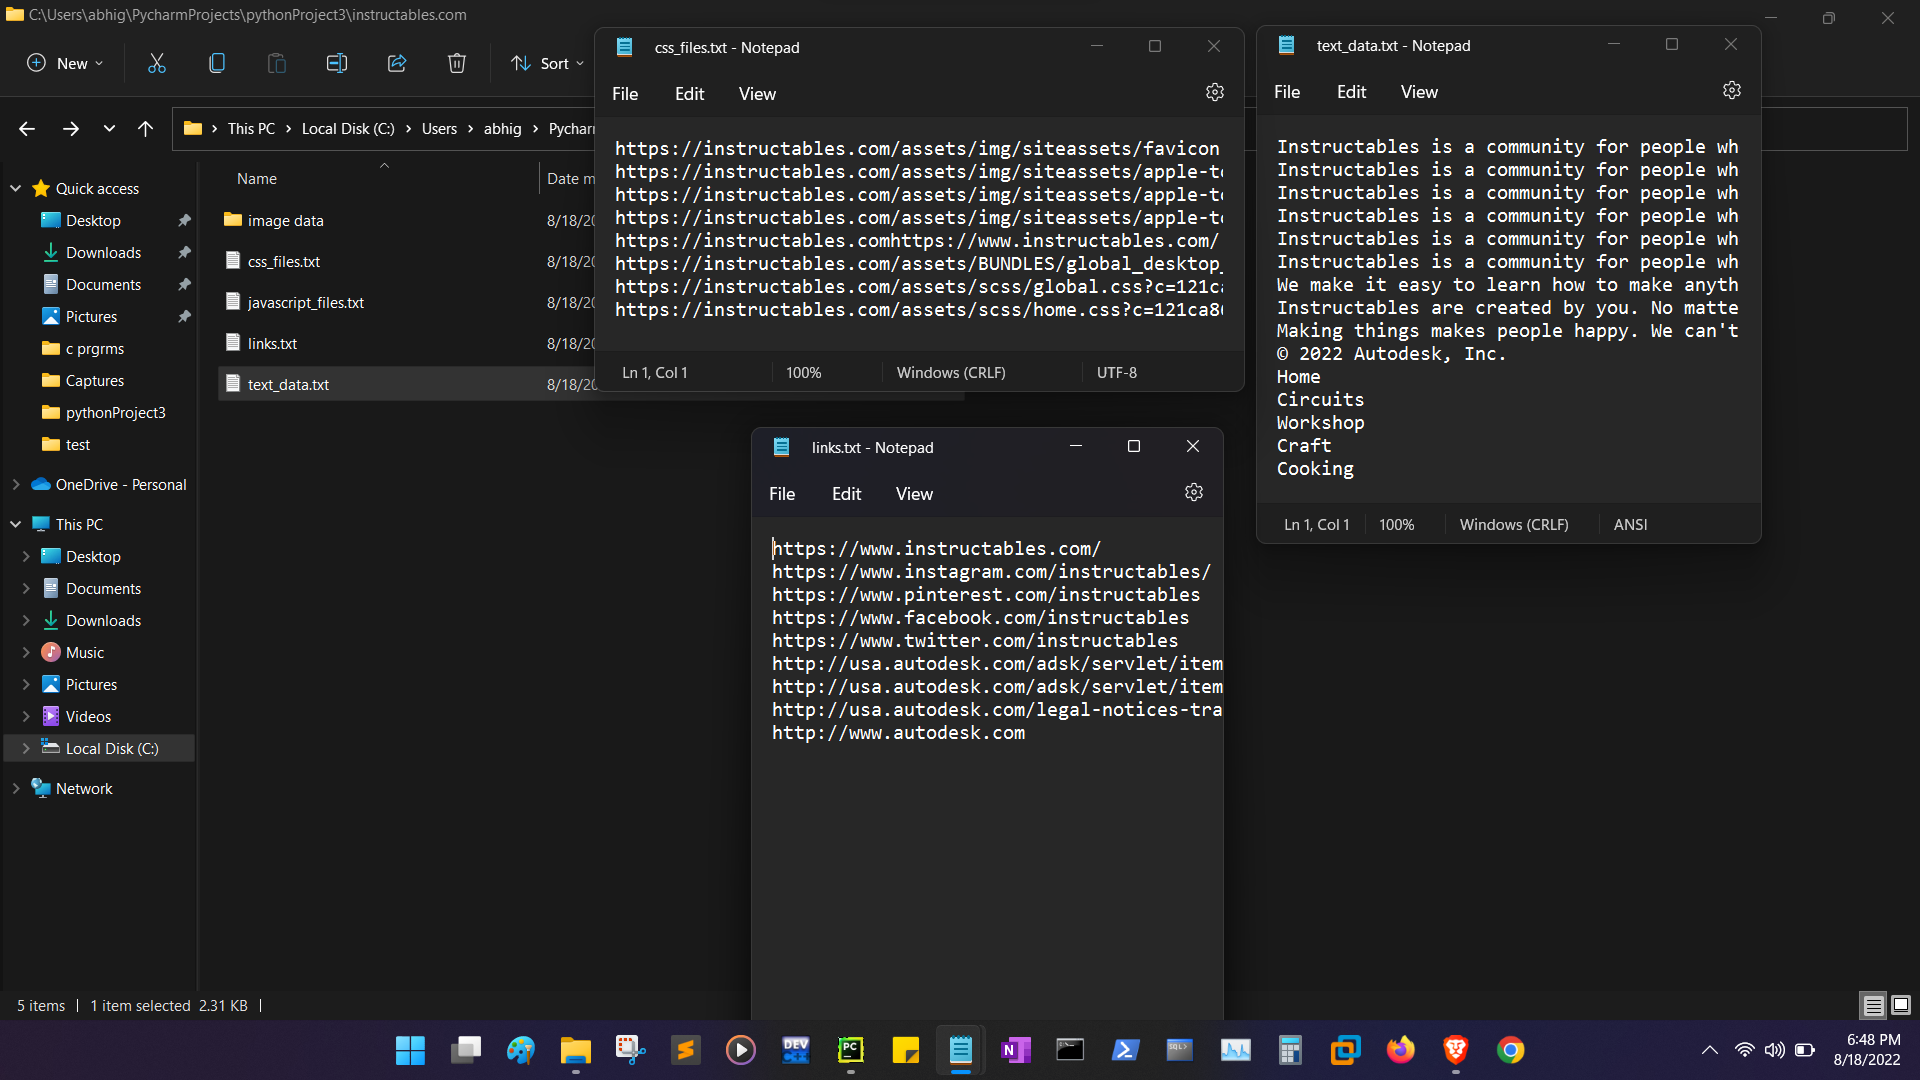Open PyCharm from the taskbar
Viewport: 1920px width, 1080px height.
[x=850, y=1050]
